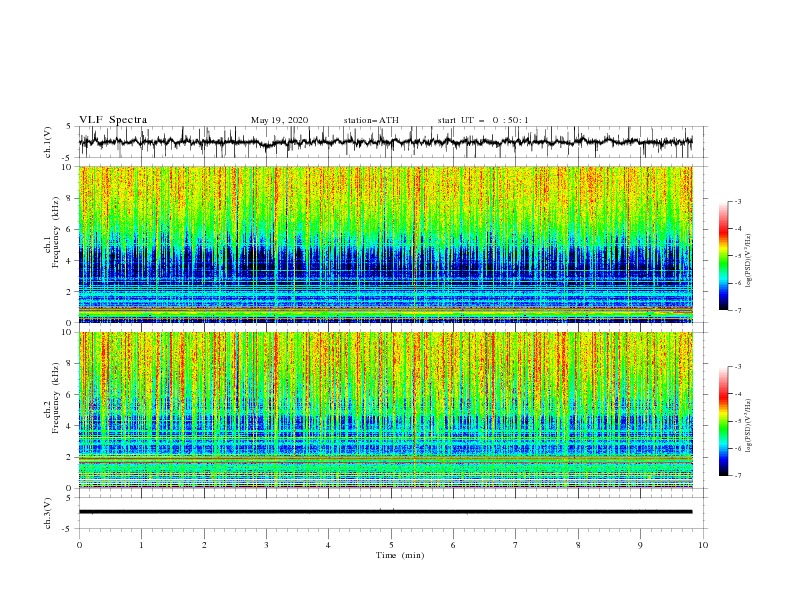Click time axis tick label 3
The height and width of the screenshot is (612, 792).
point(266,545)
